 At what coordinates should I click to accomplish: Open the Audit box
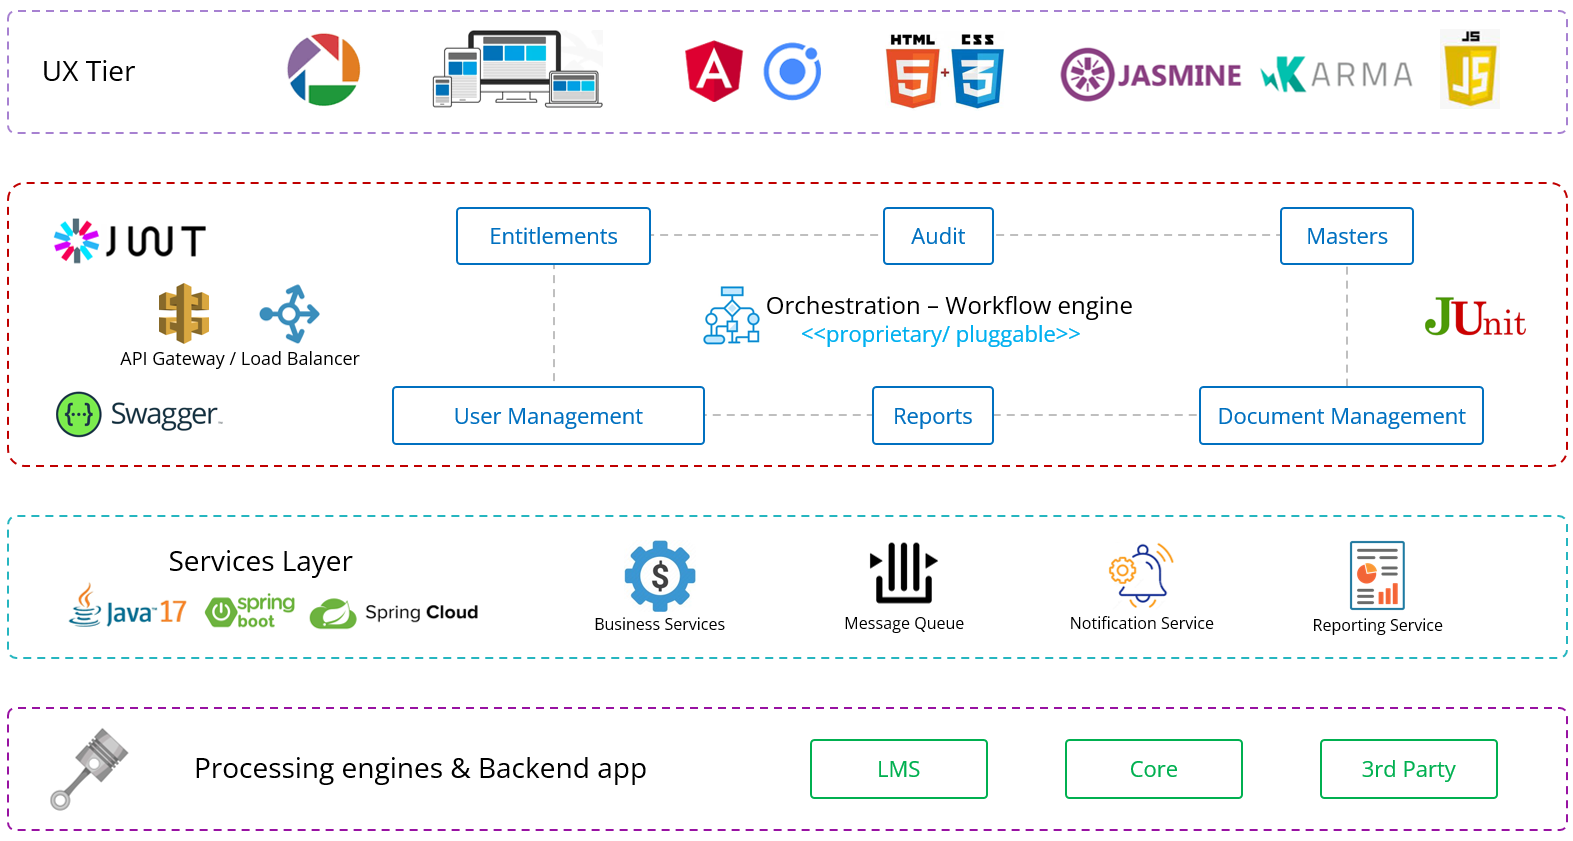tap(938, 236)
